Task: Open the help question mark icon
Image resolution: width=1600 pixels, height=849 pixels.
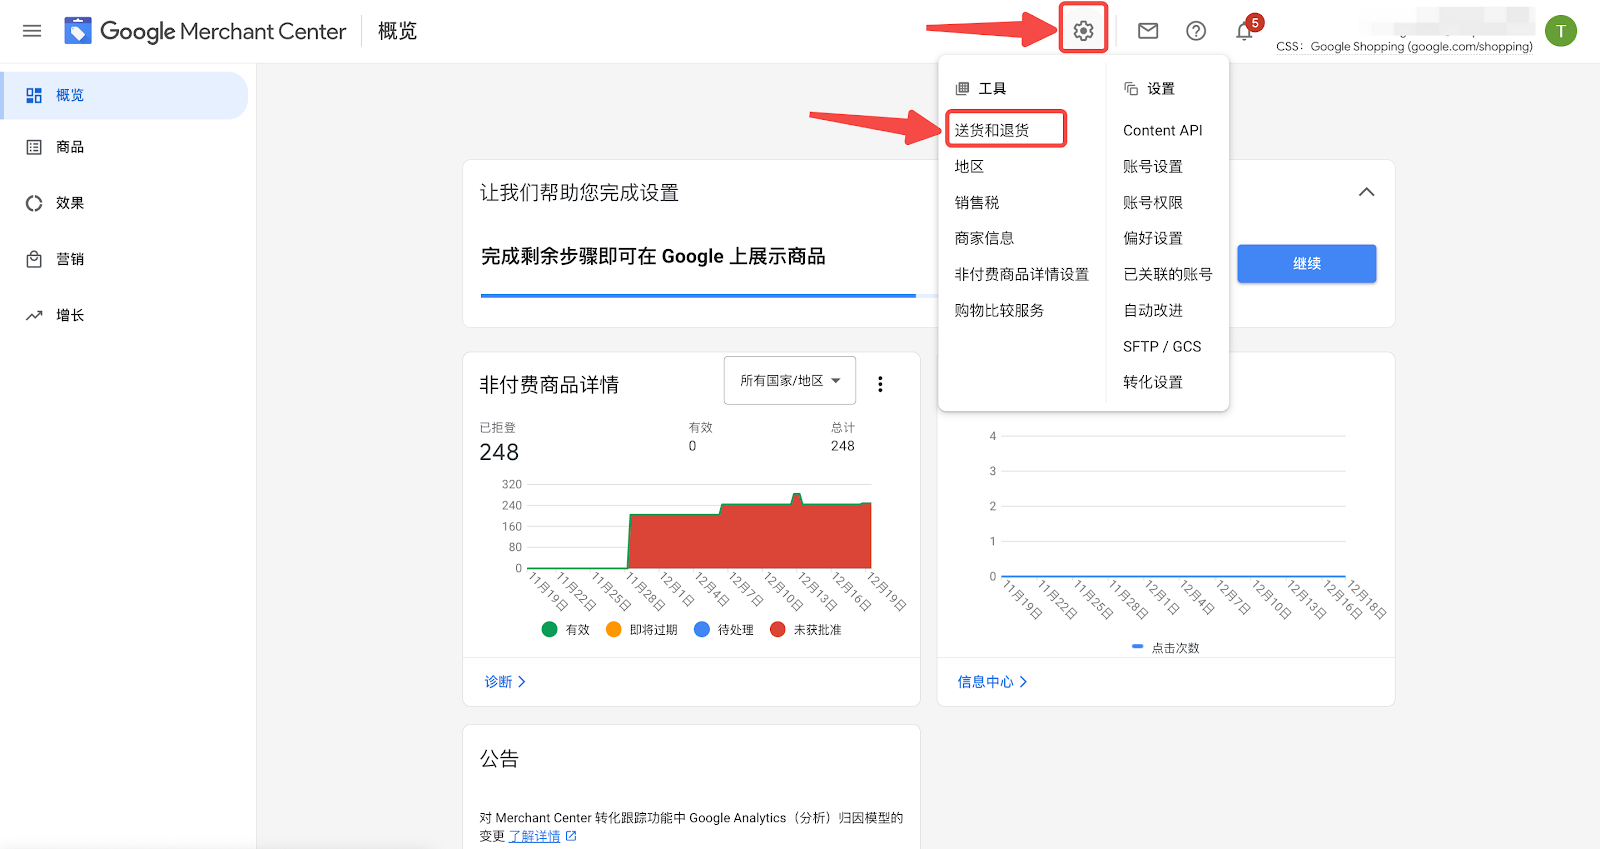Action: coord(1196,31)
